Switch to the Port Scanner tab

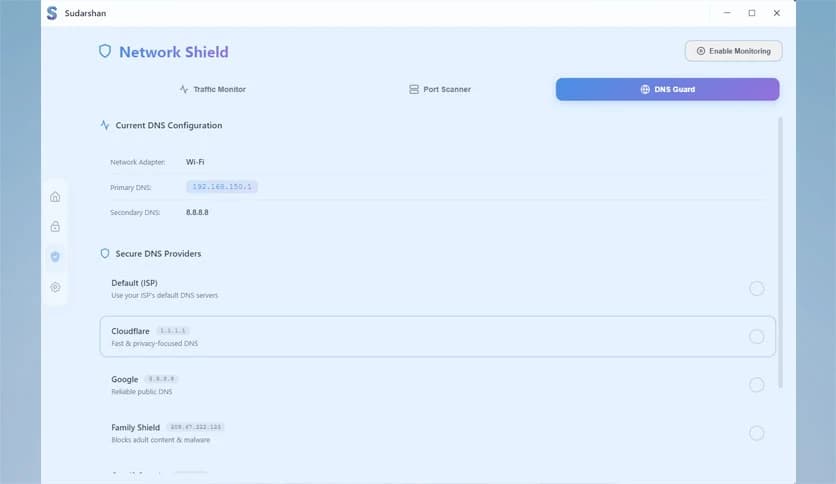click(x=440, y=89)
